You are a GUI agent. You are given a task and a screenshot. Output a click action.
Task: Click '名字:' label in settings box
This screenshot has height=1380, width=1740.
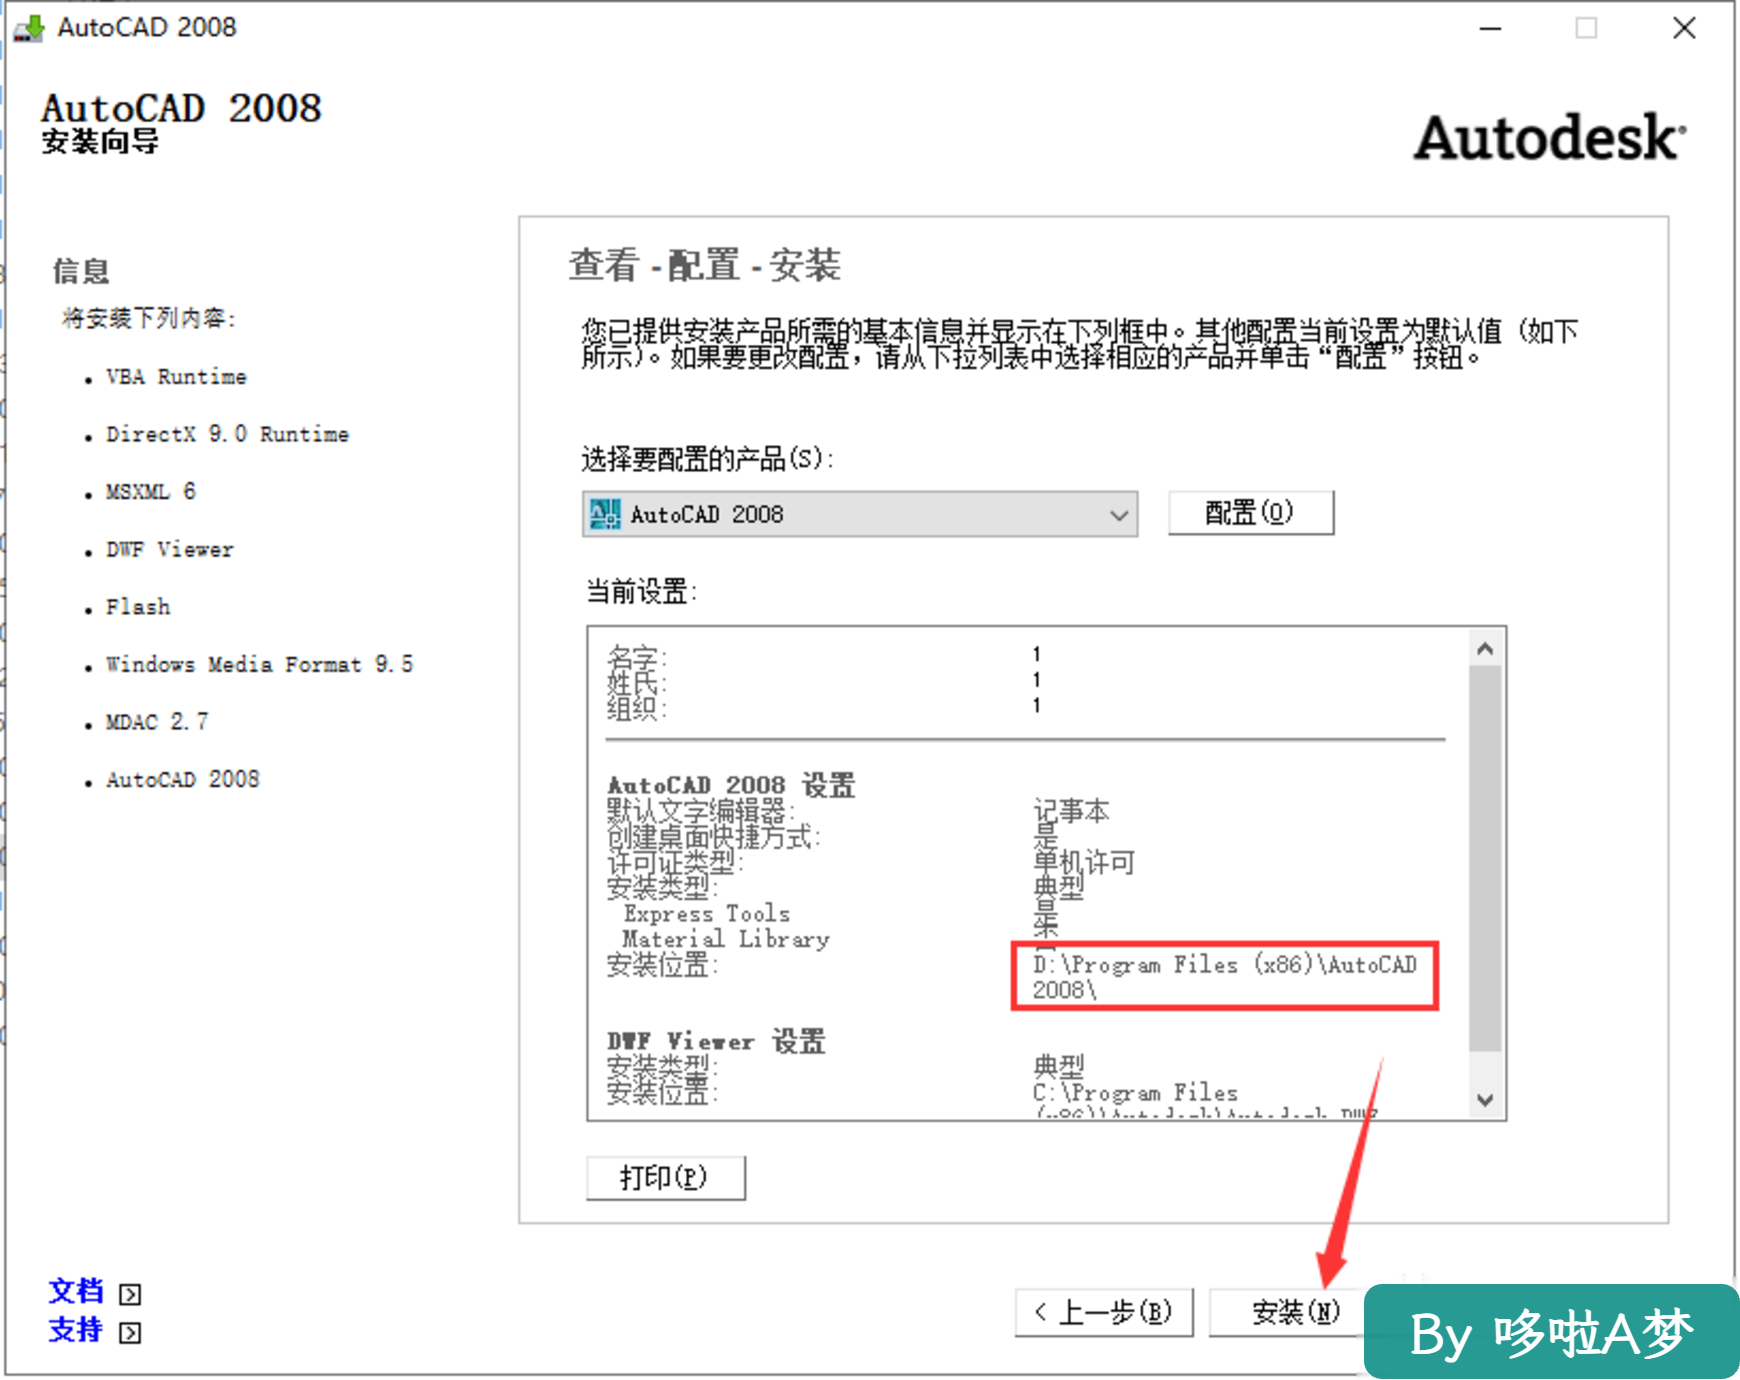(637, 657)
